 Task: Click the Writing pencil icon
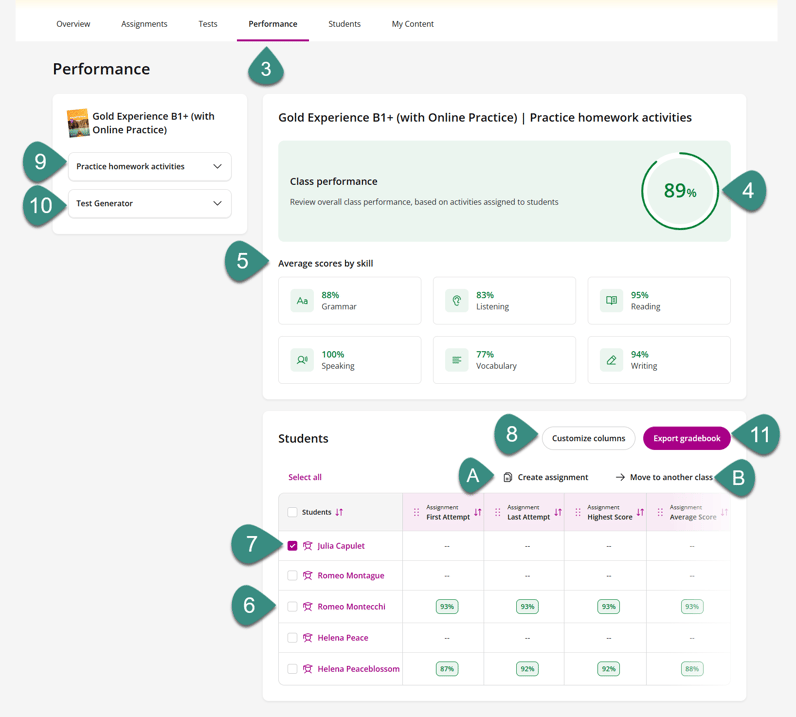(611, 360)
